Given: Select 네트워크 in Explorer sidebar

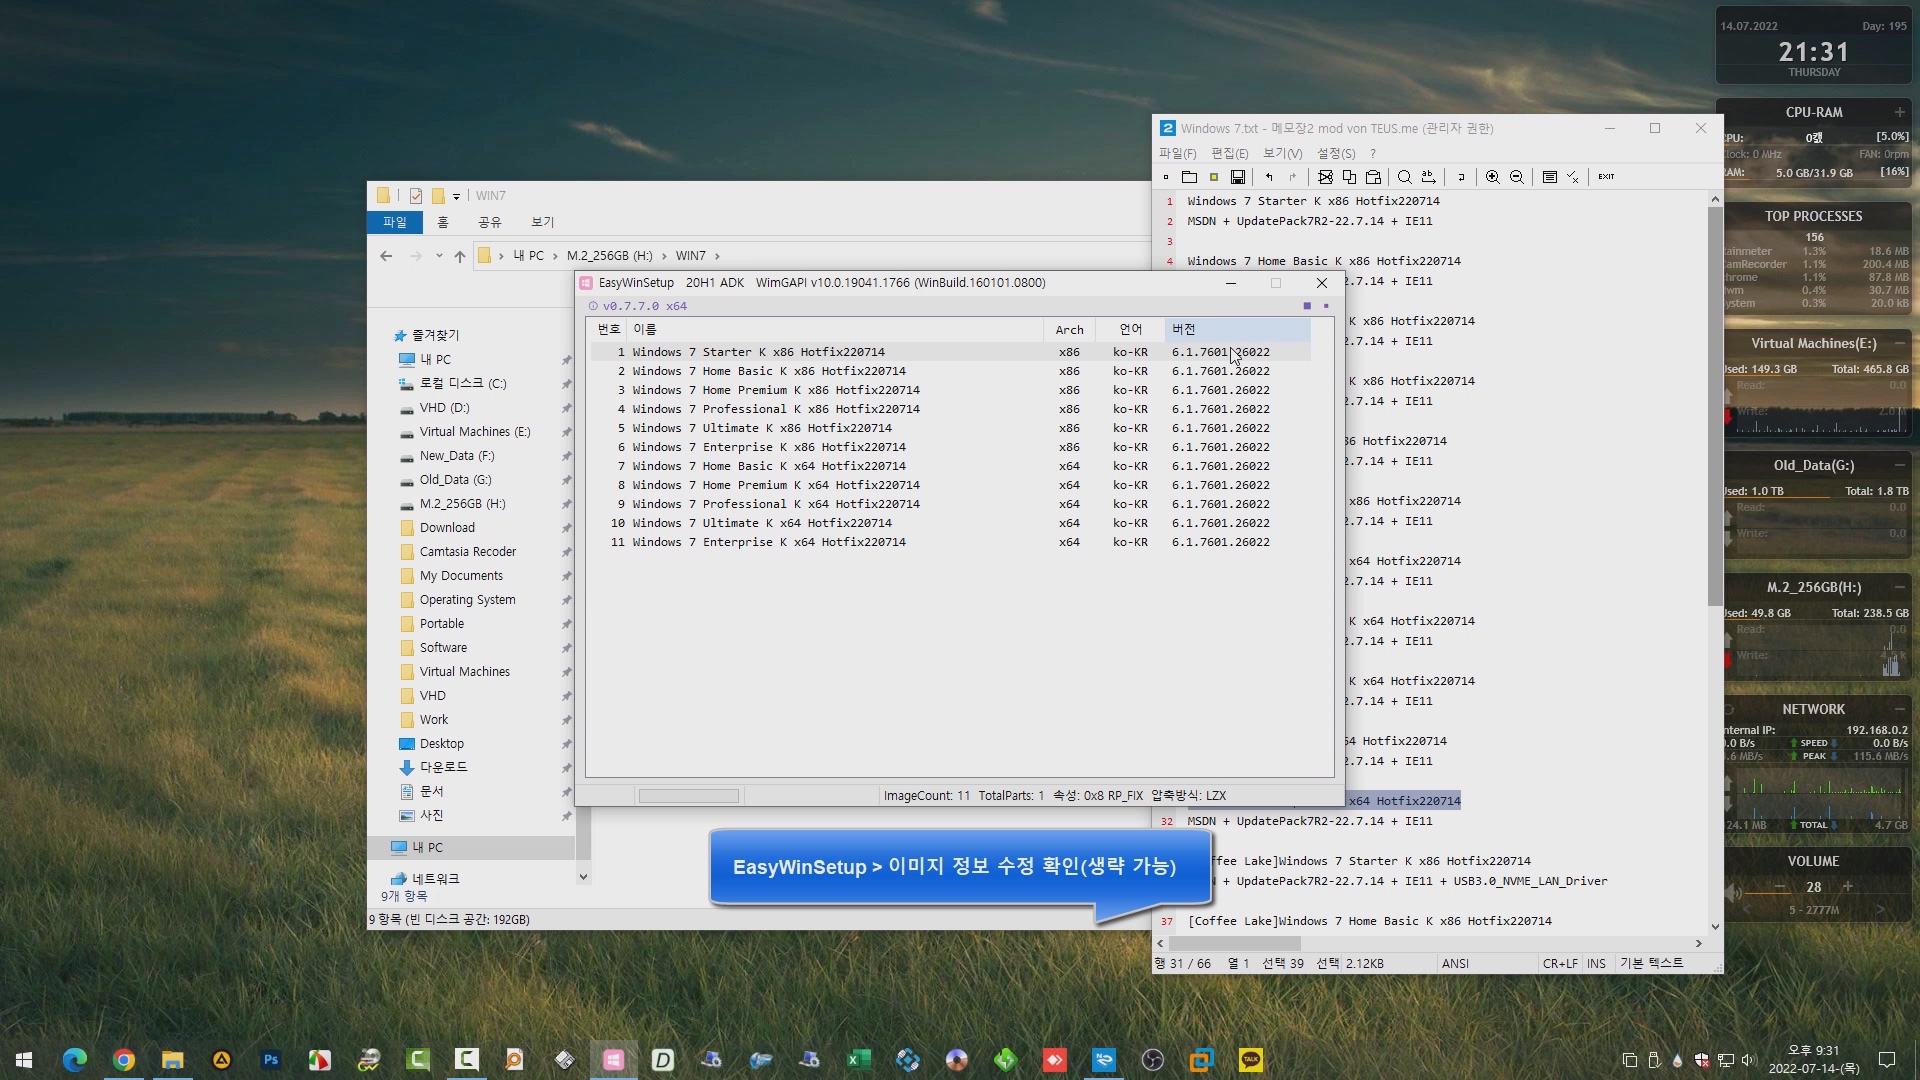Looking at the screenshot, I should pyautogui.click(x=436, y=879).
